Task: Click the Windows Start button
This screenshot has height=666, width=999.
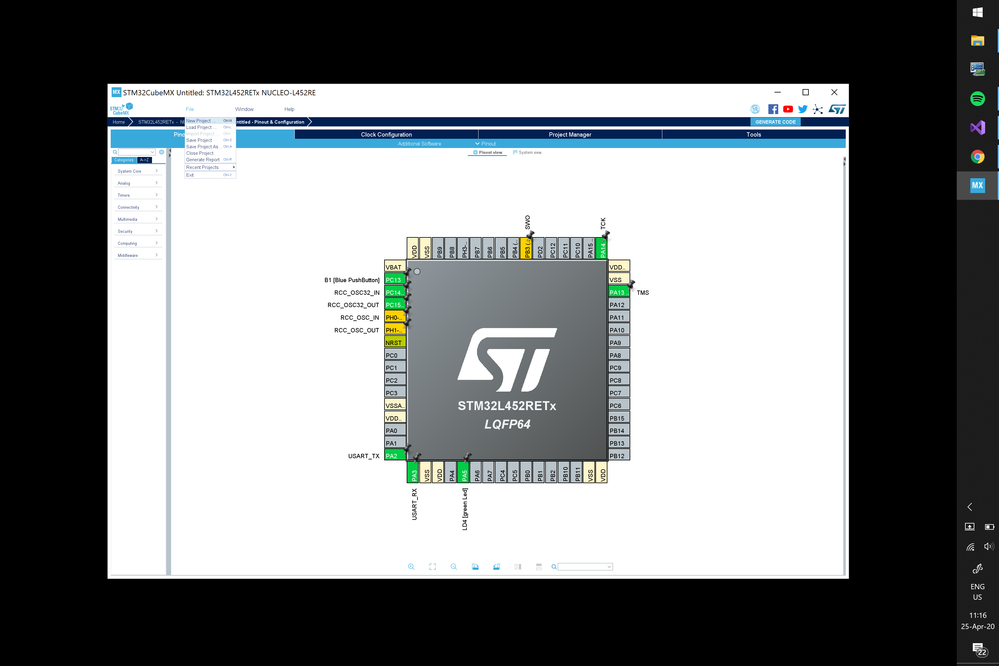Action: point(977,12)
